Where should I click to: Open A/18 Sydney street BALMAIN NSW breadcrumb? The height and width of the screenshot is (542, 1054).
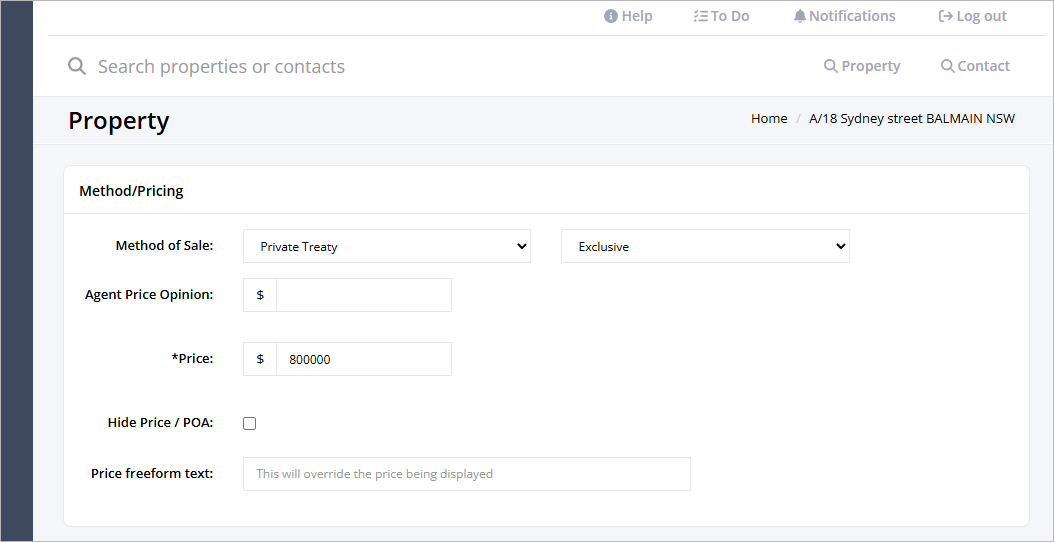(x=912, y=118)
